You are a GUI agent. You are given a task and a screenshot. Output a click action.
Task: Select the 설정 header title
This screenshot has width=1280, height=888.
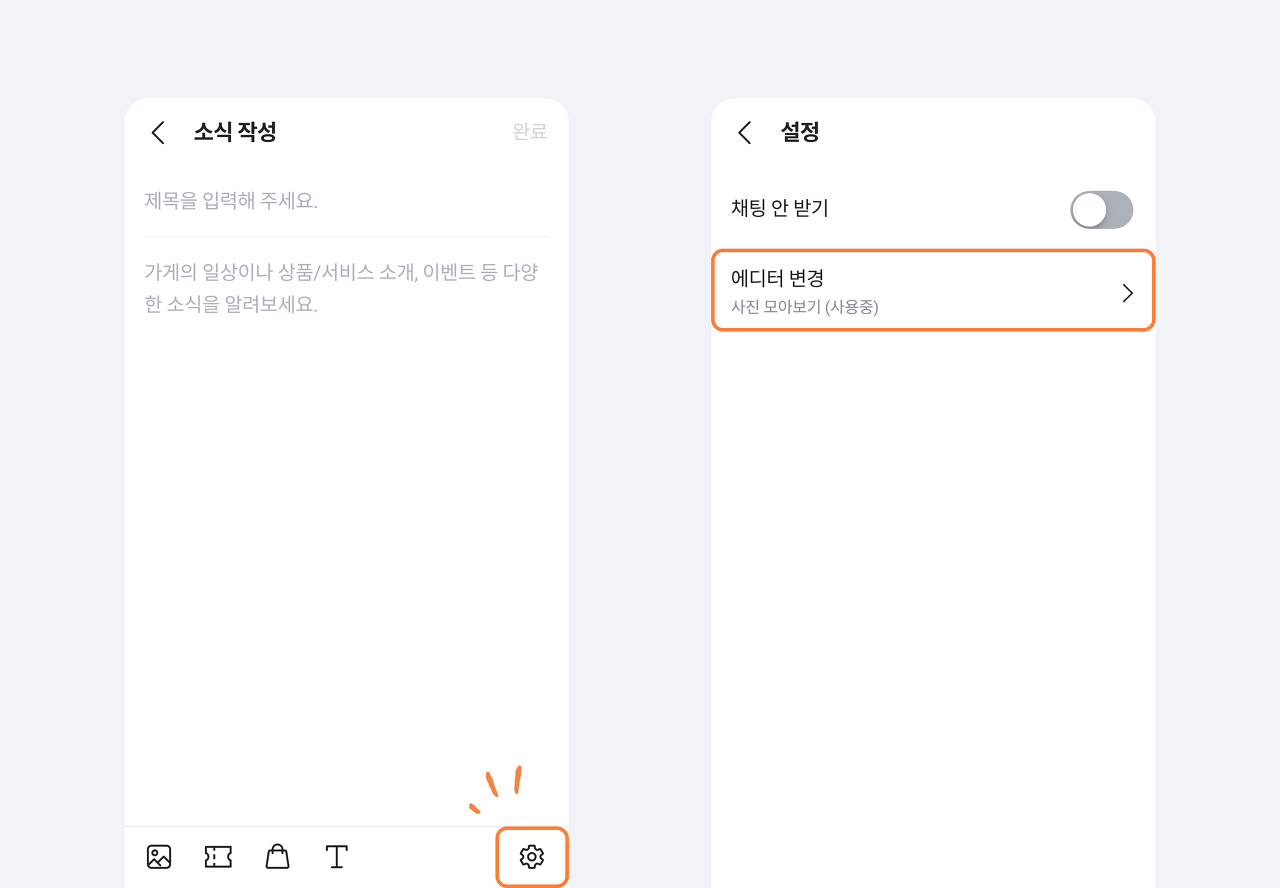[x=800, y=132]
